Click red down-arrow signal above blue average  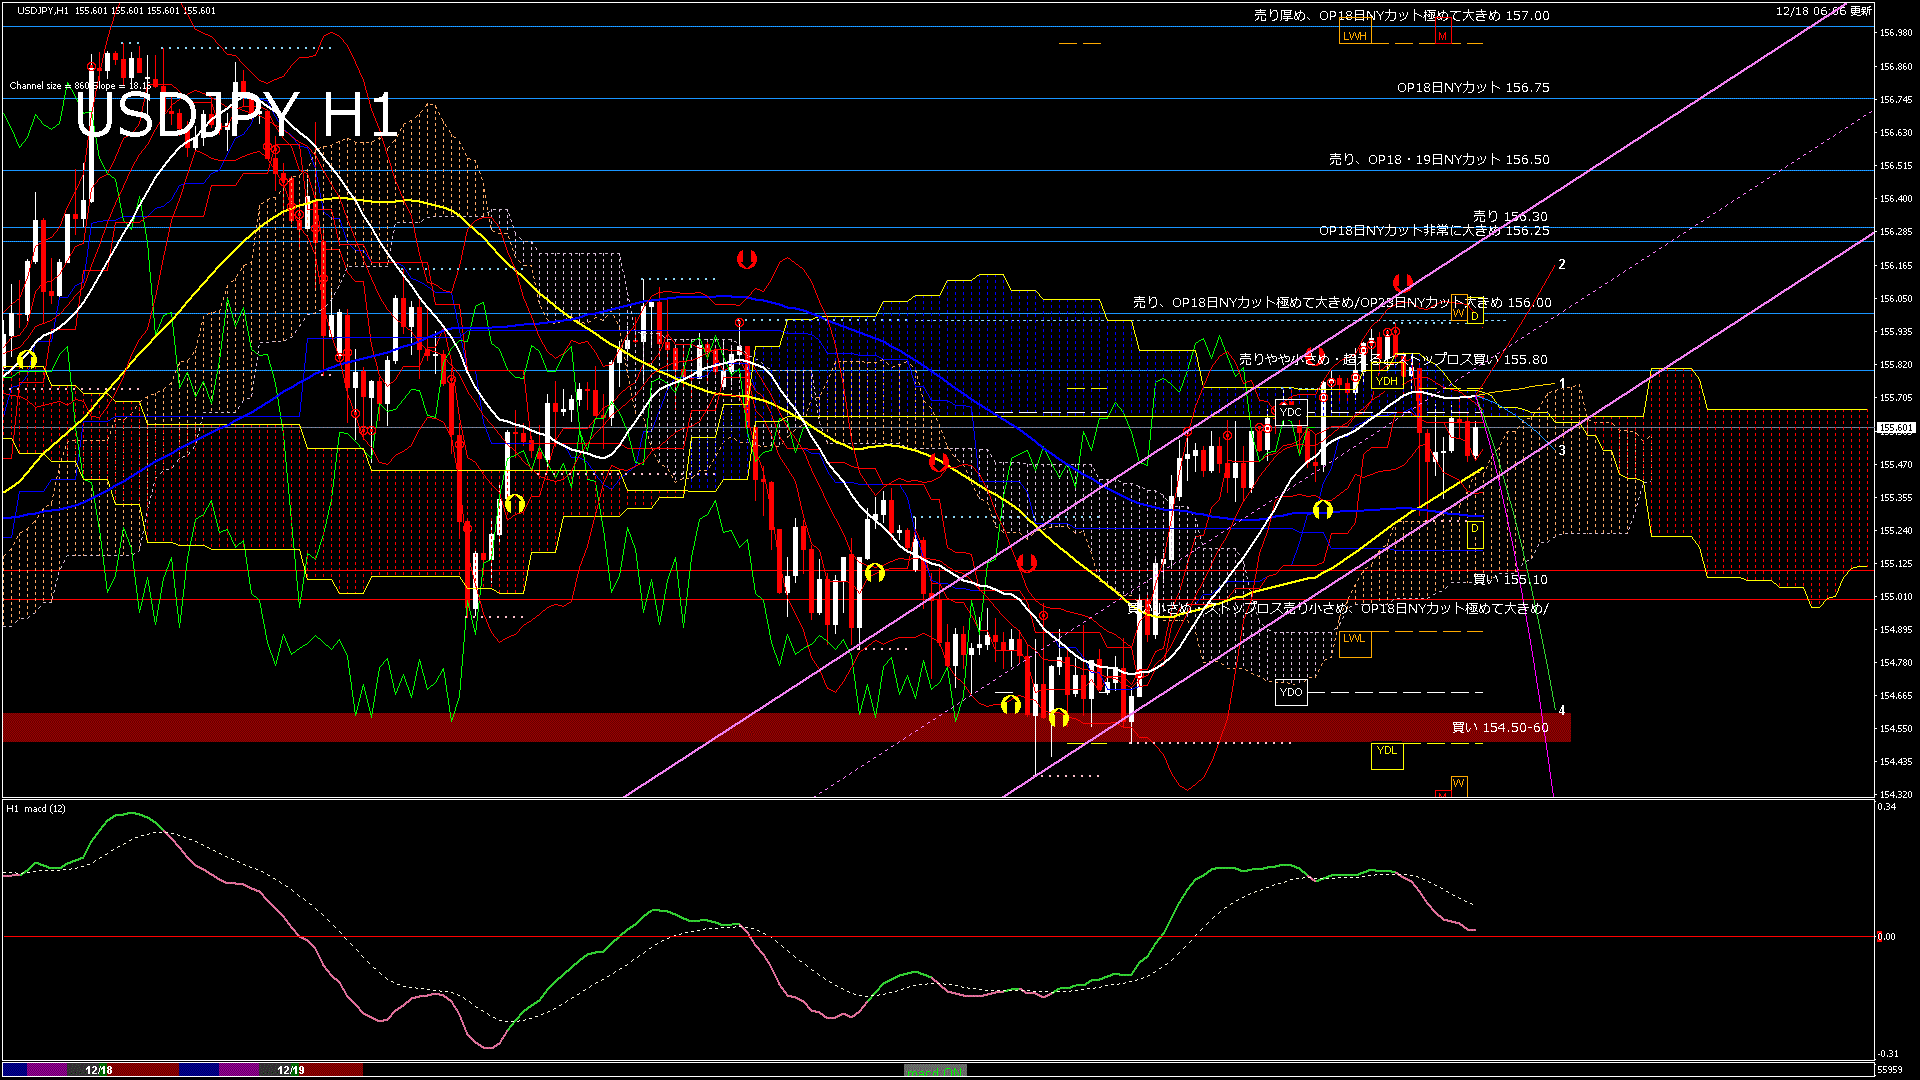point(746,260)
